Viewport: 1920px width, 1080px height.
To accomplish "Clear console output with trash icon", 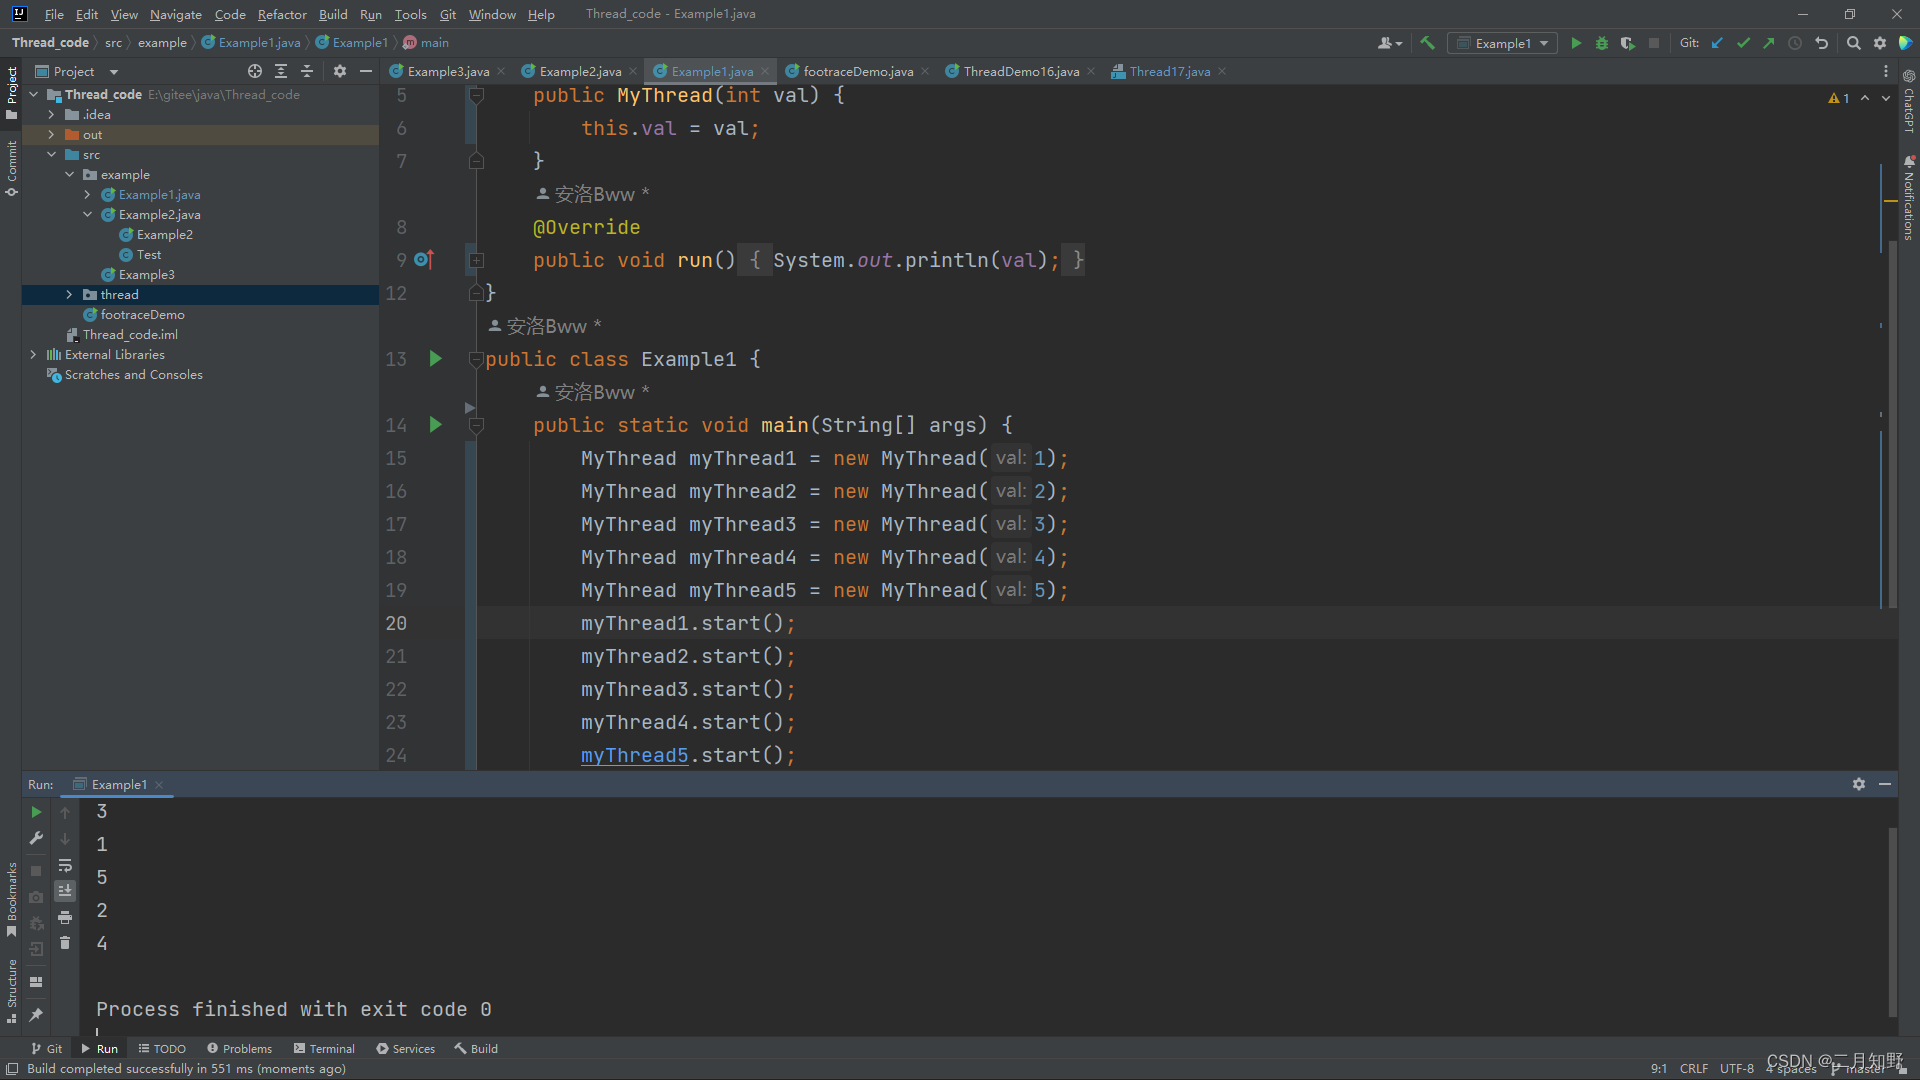I will click(65, 943).
